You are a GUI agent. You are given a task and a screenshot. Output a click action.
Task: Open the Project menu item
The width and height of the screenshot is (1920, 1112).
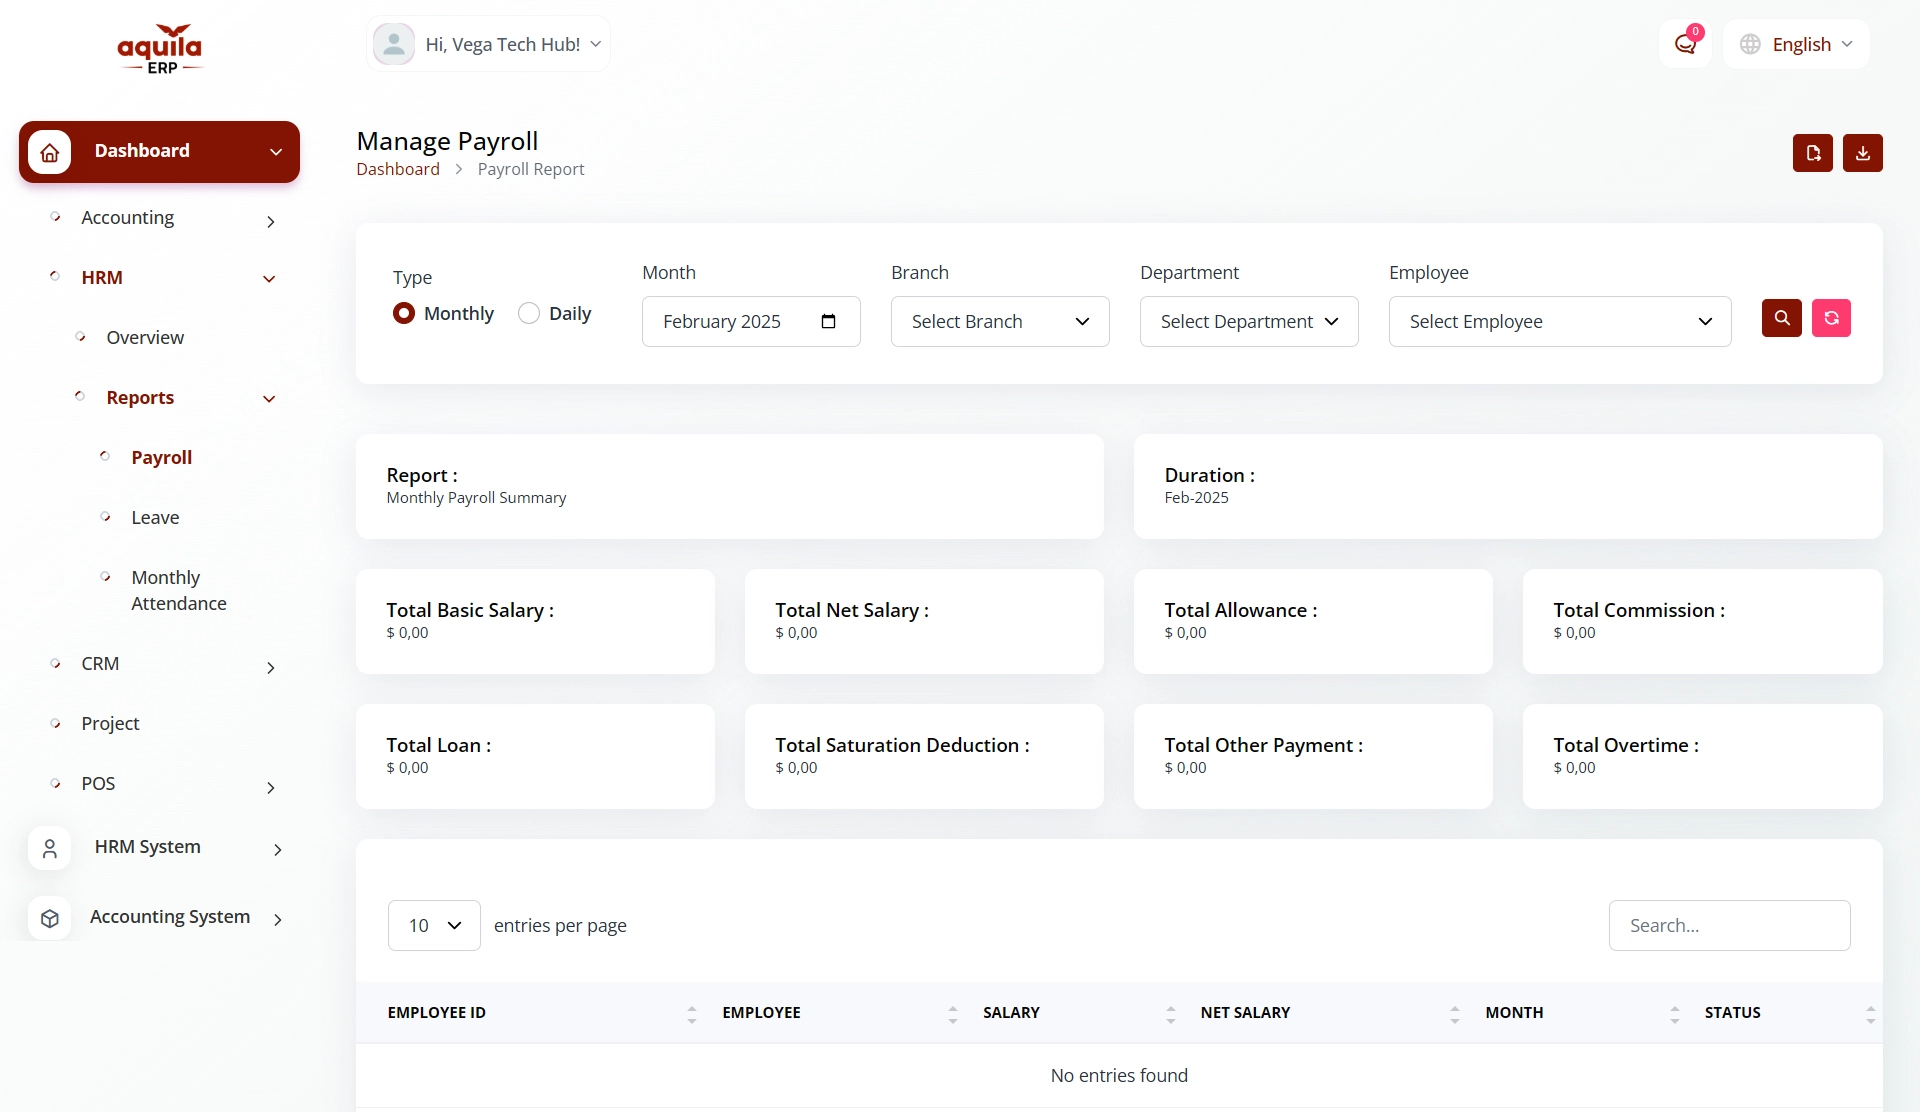[110, 723]
